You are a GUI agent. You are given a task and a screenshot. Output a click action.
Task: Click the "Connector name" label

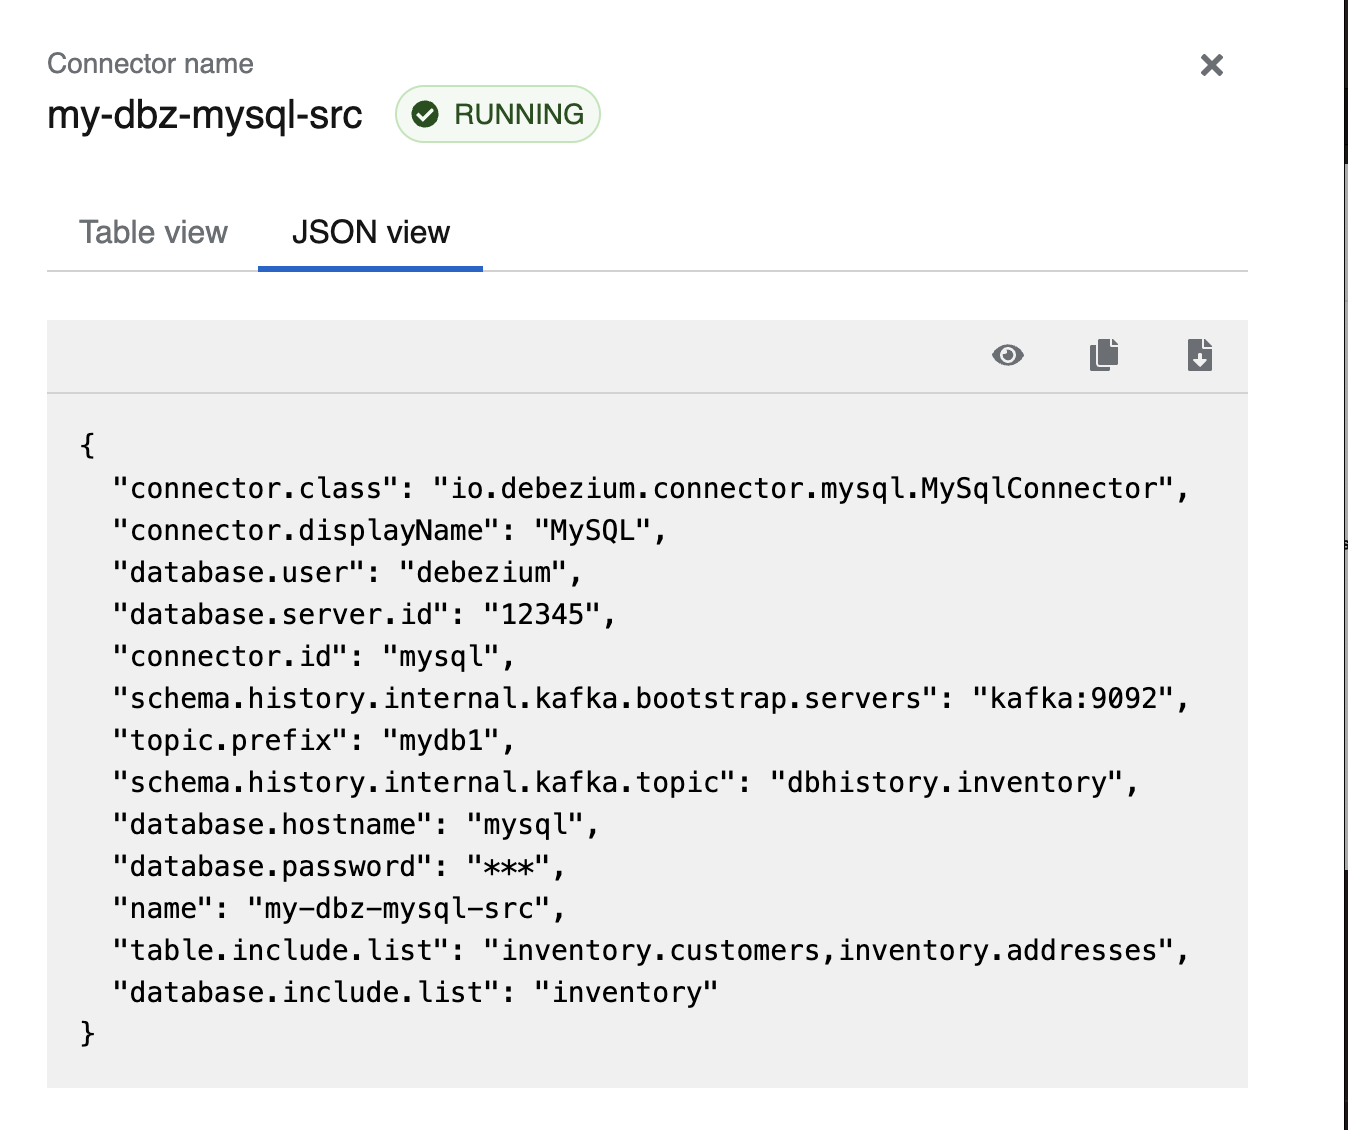[x=150, y=64]
